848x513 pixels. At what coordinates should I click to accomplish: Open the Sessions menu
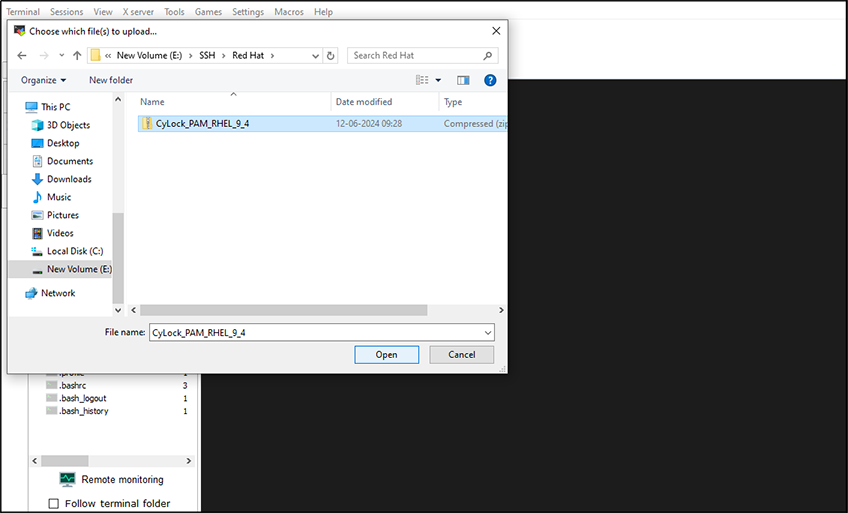67,12
